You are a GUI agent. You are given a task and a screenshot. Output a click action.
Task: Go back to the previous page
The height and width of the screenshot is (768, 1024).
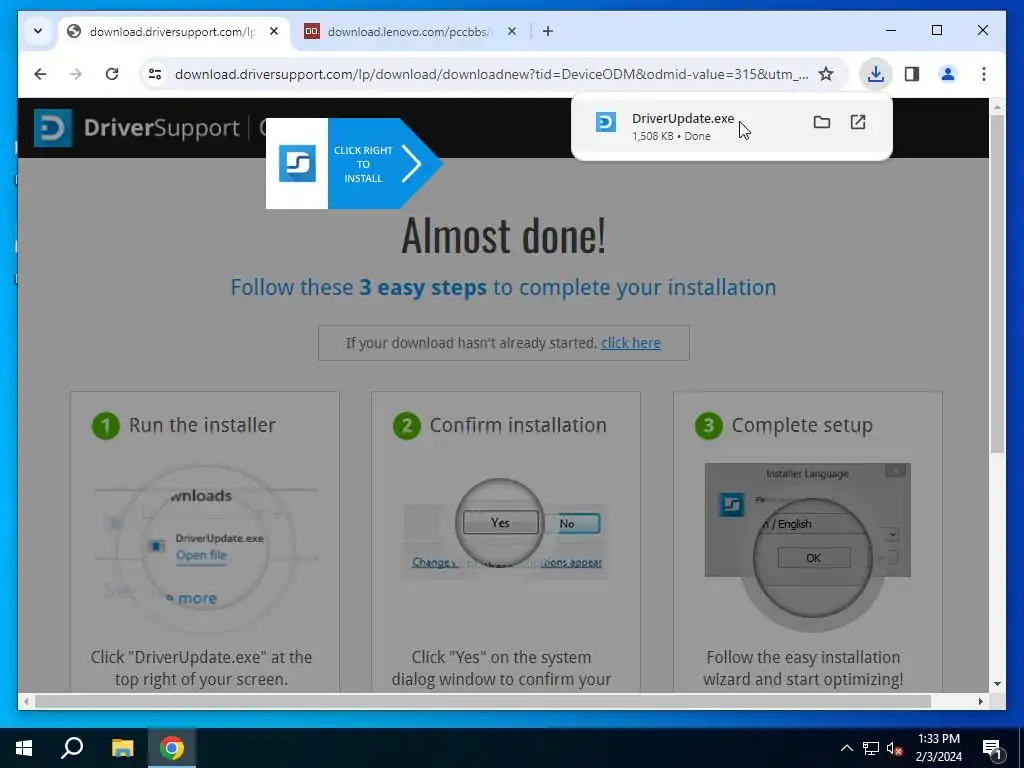(40, 74)
